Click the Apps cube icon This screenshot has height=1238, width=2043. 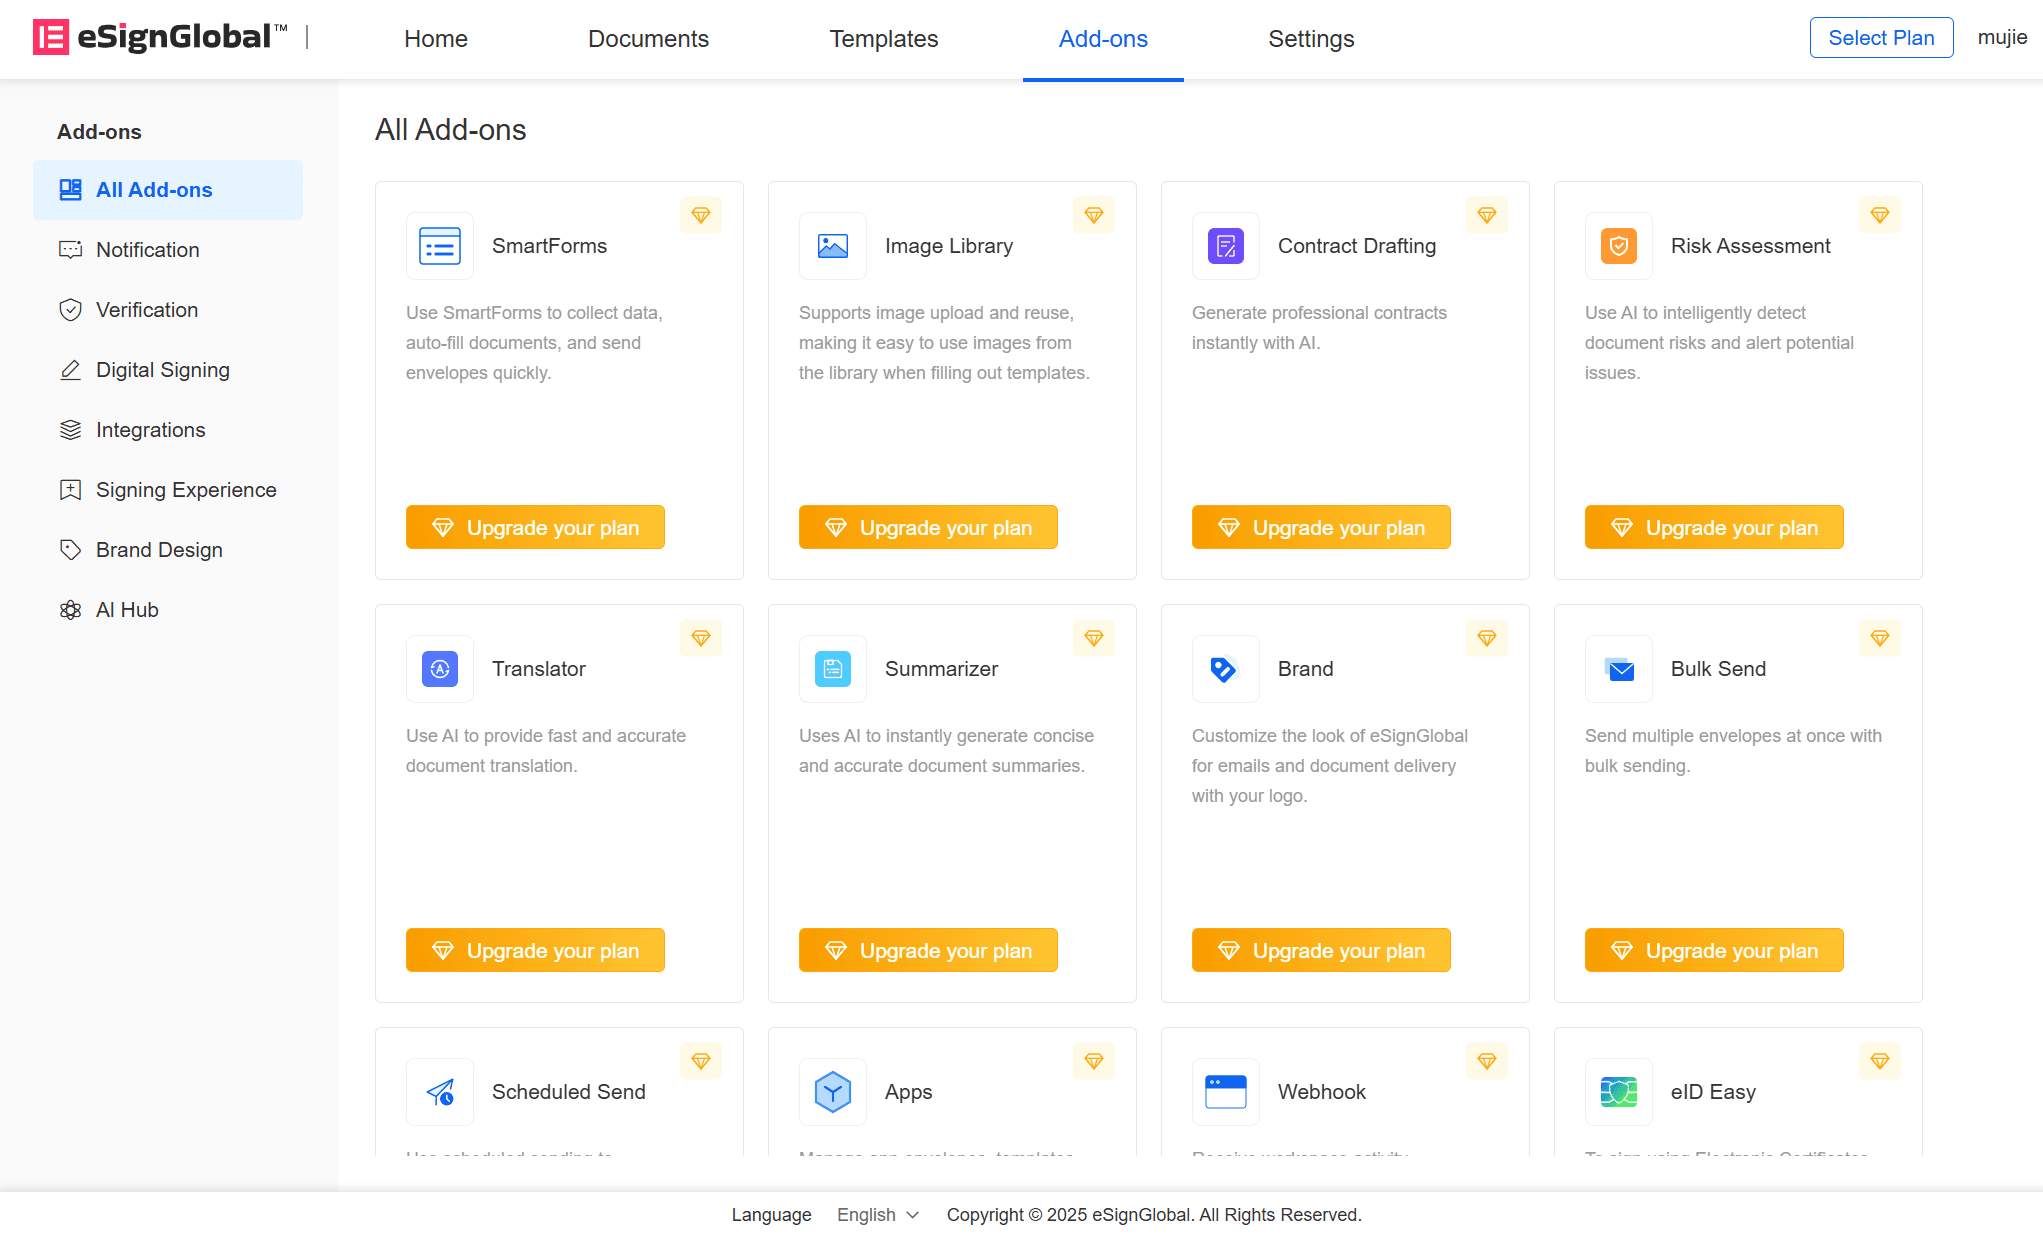(833, 1092)
